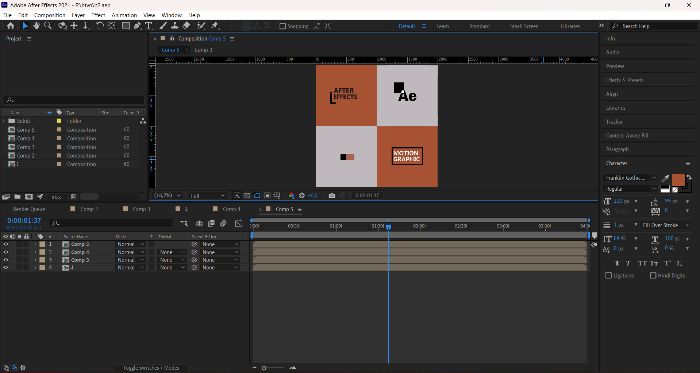Select the Brush tool
The height and width of the screenshot is (373, 700).
click(164, 26)
